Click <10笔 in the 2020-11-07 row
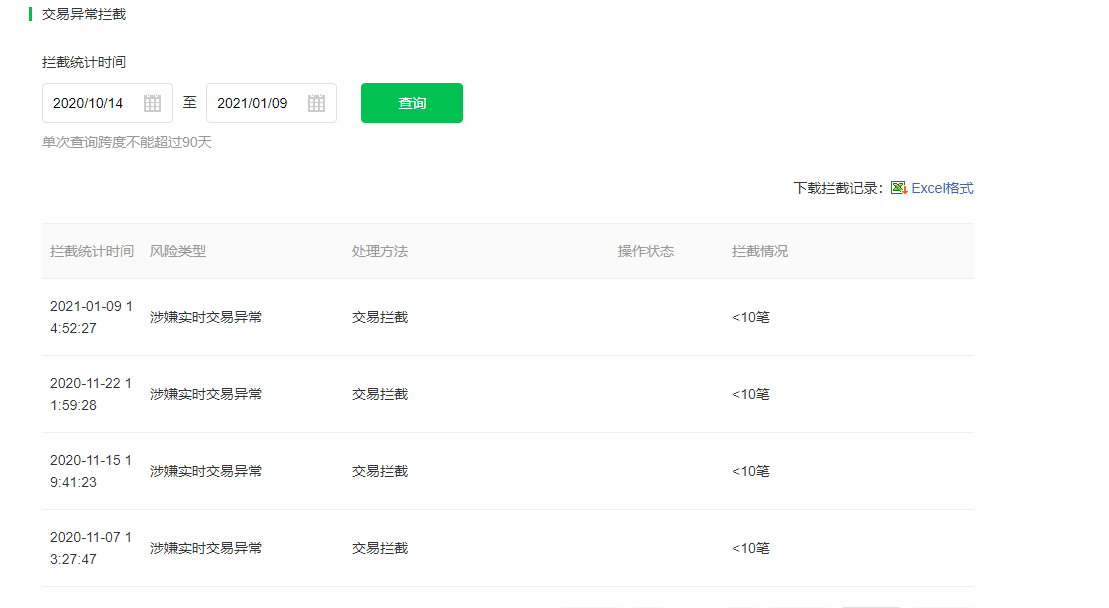The image size is (1109, 608). (x=750, y=549)
